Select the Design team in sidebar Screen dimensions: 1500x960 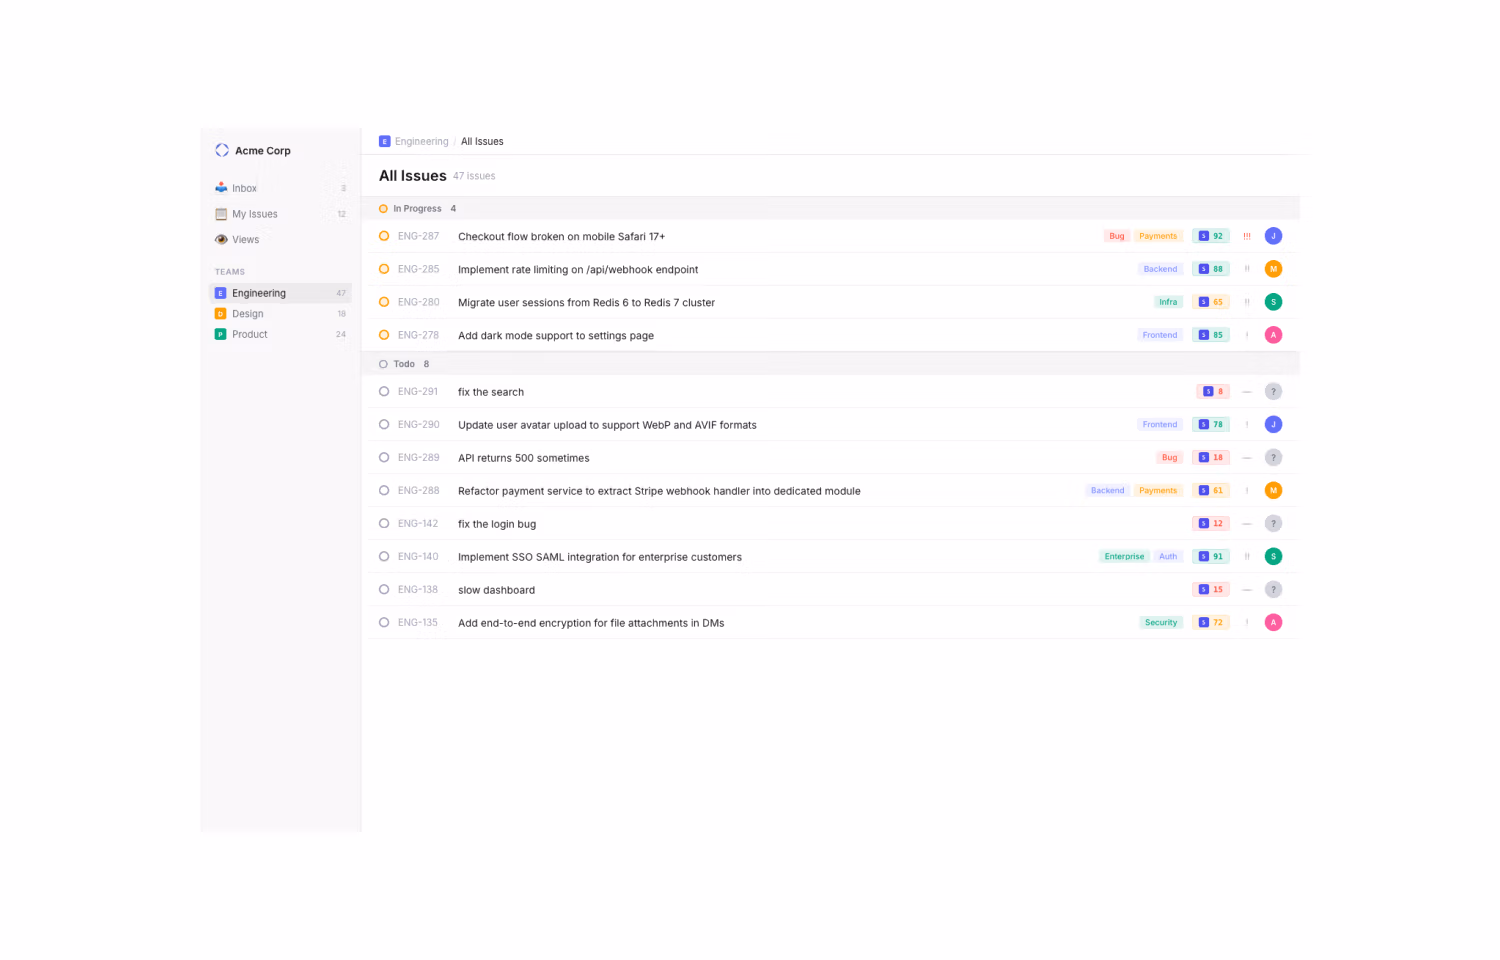click(248, 314)
